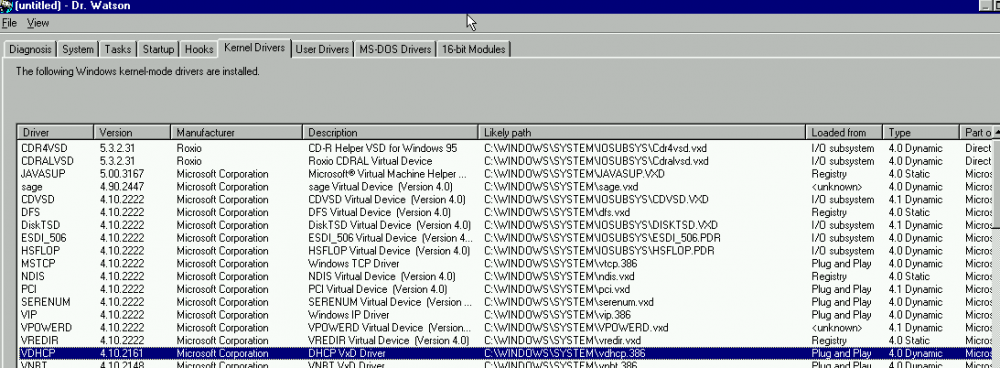Select the VREDIR driver row

pos(504,341)
